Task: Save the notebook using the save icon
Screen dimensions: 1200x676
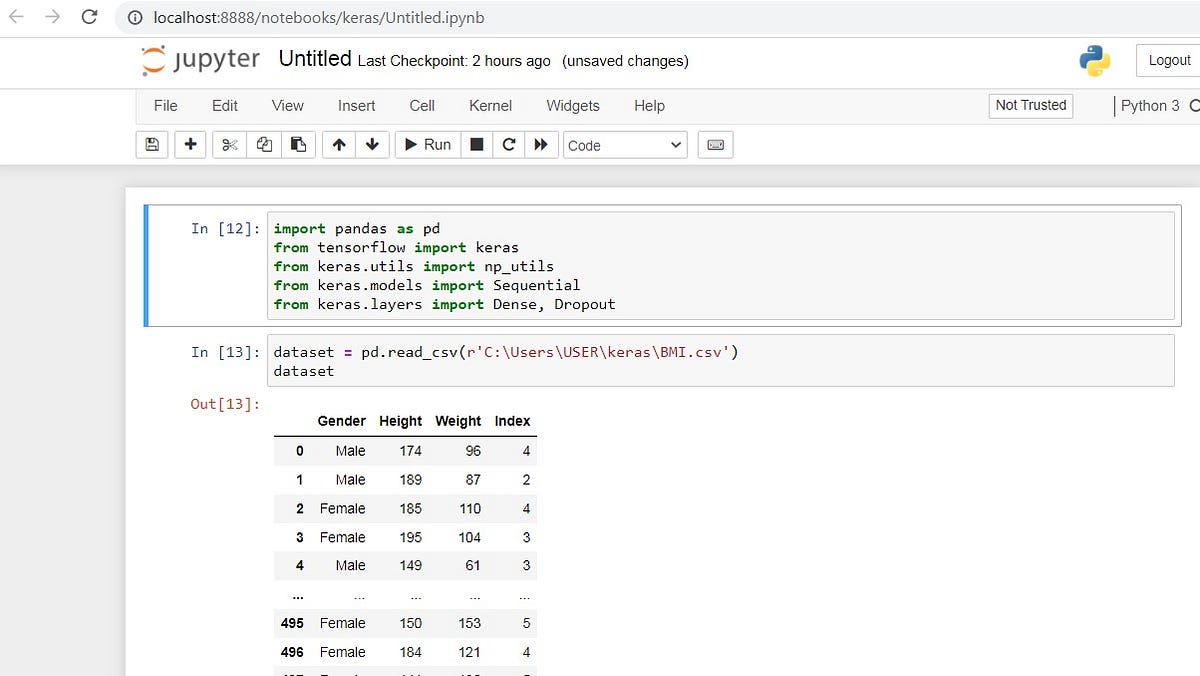Action: point(151,144)
